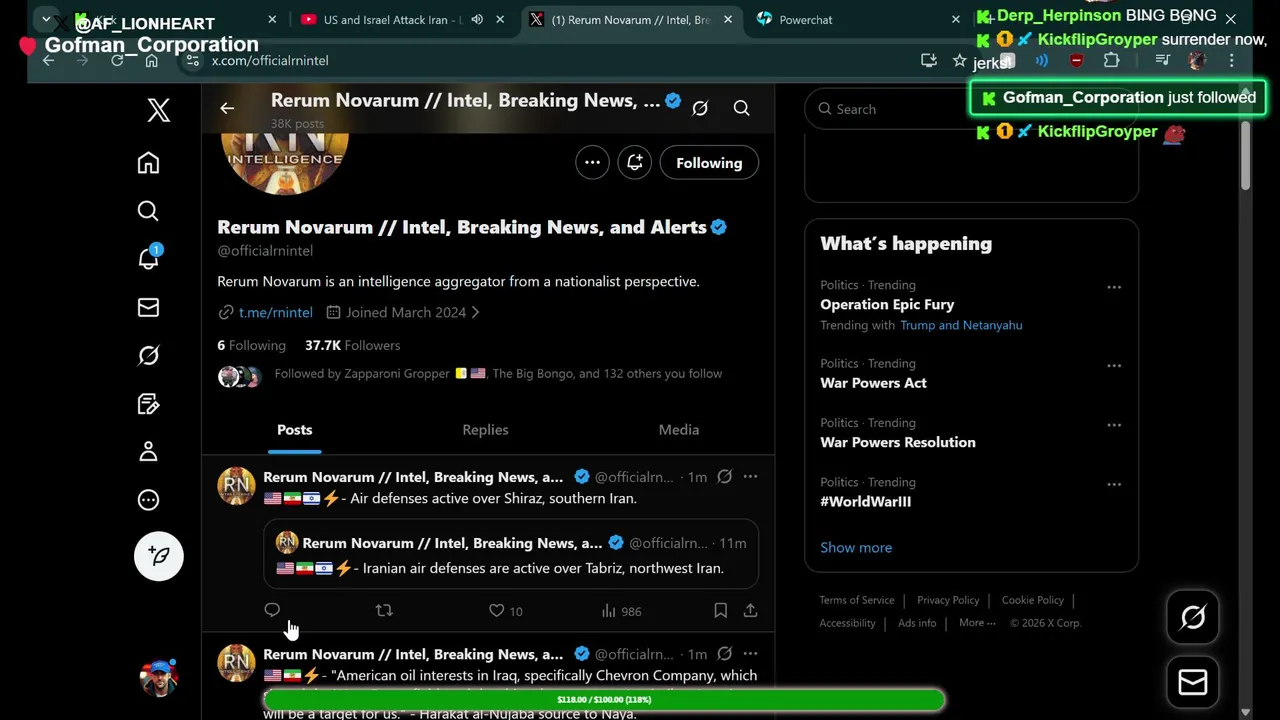This screenshot has height=720, width=1280.
Task: Like the Shiraz post with 10 likes
Action: (x=505, y=610)
